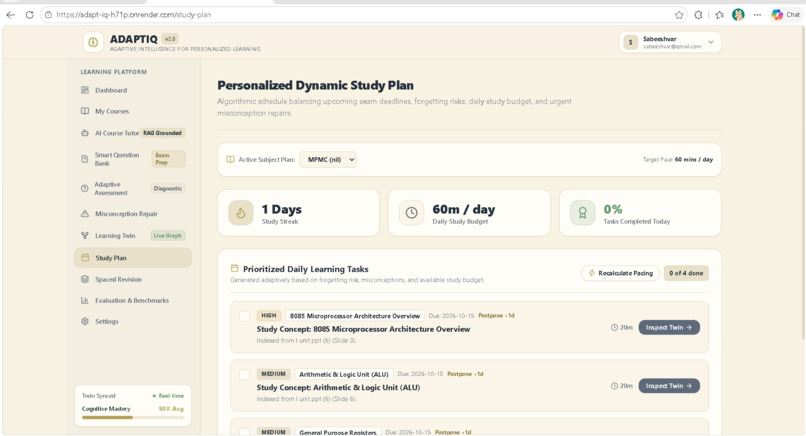Click the Tasks Completed award icon
The image size is (806, 436).
[x=582, y=213]
